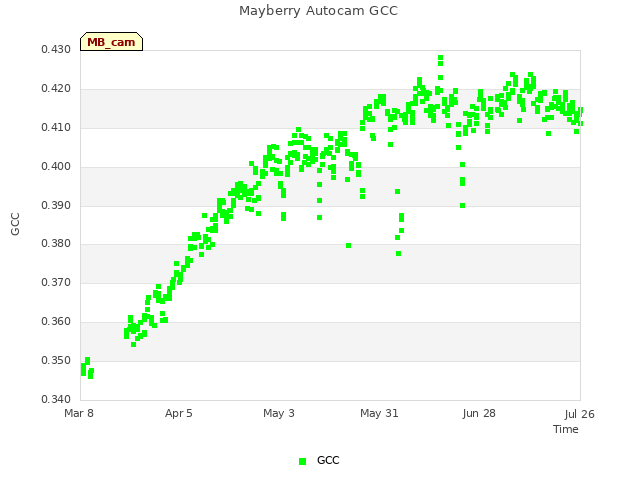Viewport: 640px width, 480px height.
Task: Click the 0.420 y-axis tick label
Action: [56, 89]
